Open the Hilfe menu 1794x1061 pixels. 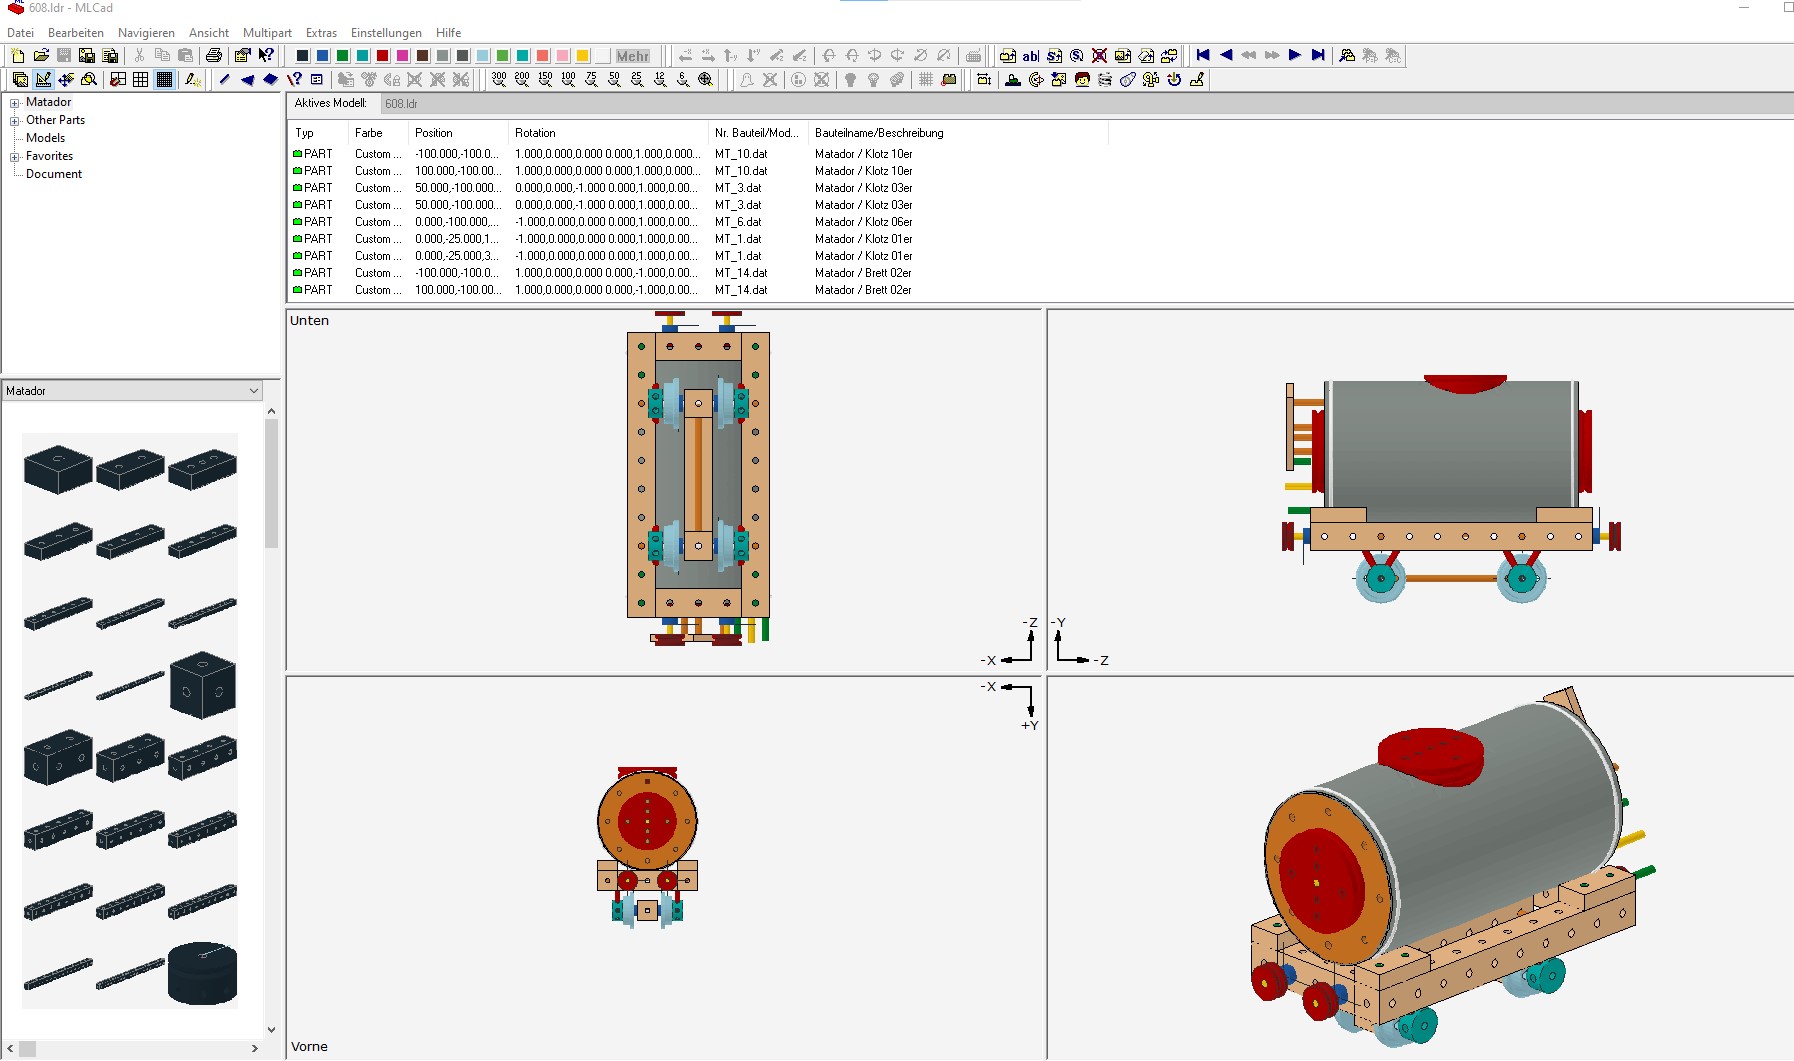point(448,33)
